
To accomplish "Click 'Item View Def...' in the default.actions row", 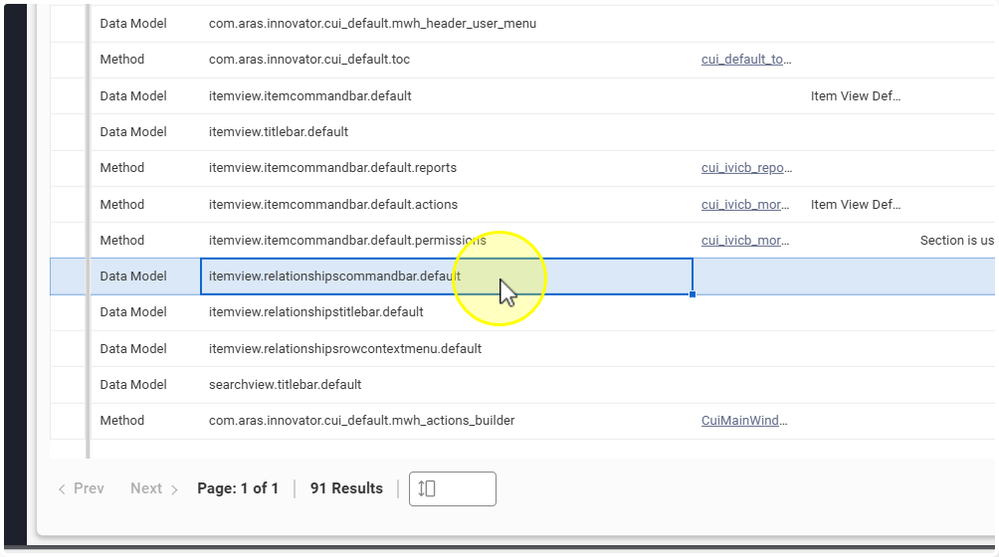I will [x=855, y=204].
